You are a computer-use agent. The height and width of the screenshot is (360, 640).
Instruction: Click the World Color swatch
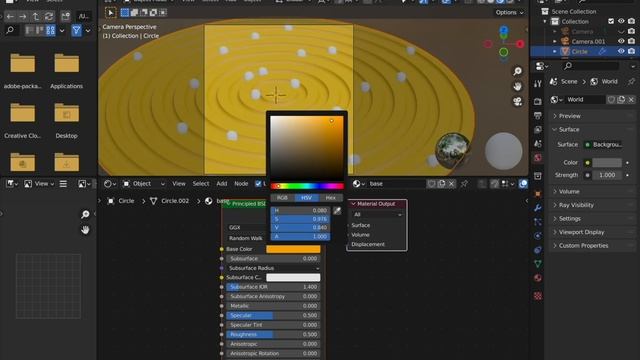607,162
